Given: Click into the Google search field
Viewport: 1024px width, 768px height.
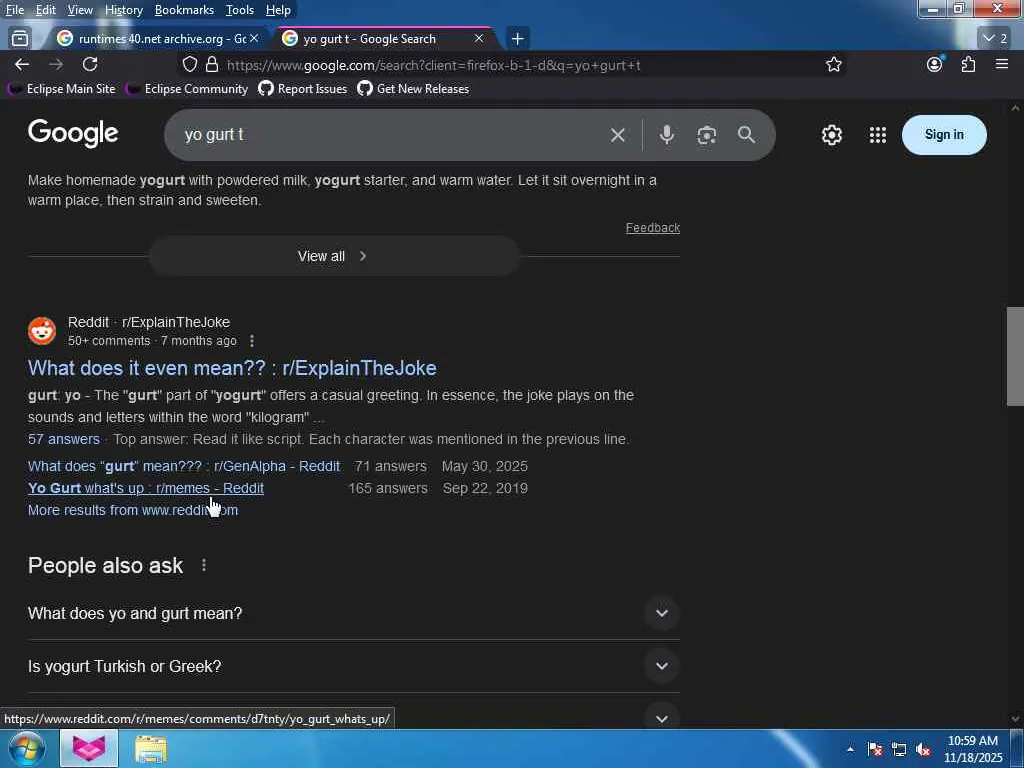Looking at the screenshot, I should click(392, 135).
